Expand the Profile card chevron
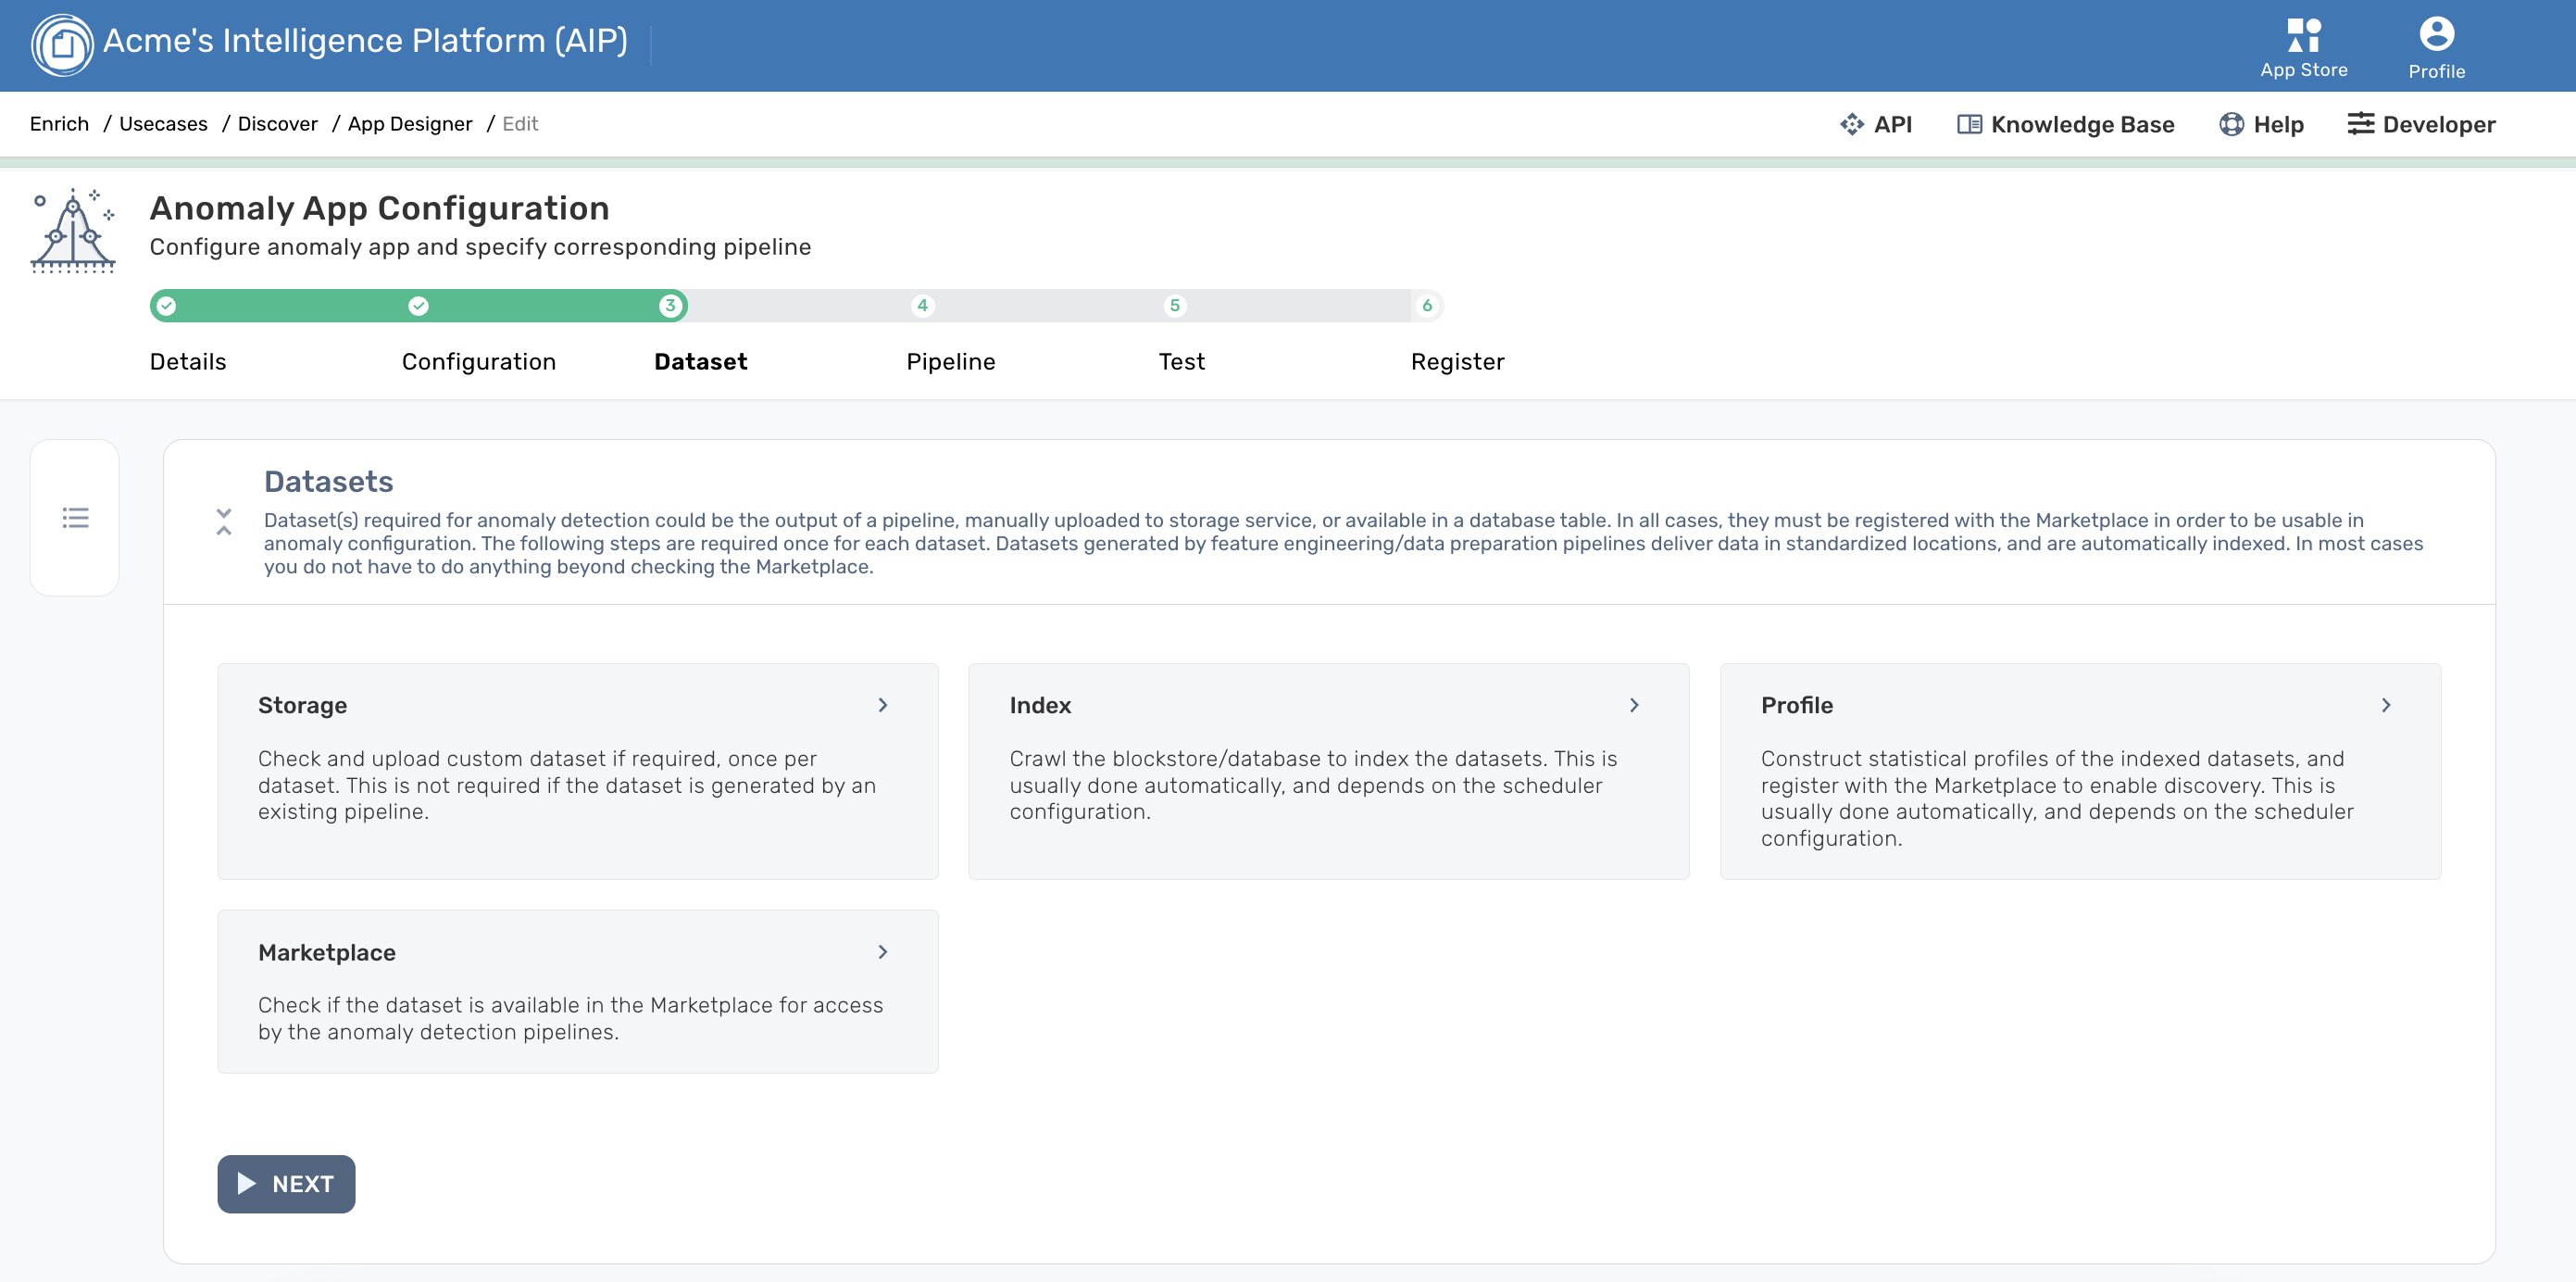 (x=2387, y=705)
